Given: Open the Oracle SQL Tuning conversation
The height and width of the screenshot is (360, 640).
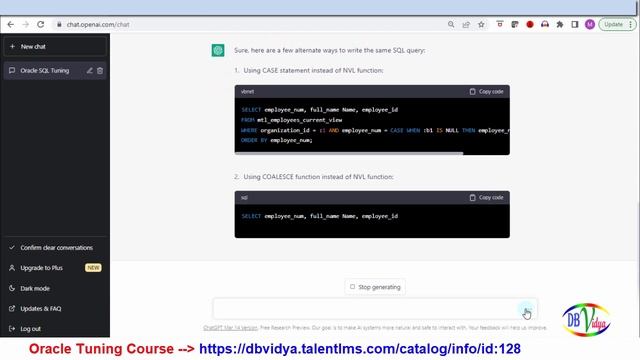Looking at the screenshot, I should pos(45,71).
